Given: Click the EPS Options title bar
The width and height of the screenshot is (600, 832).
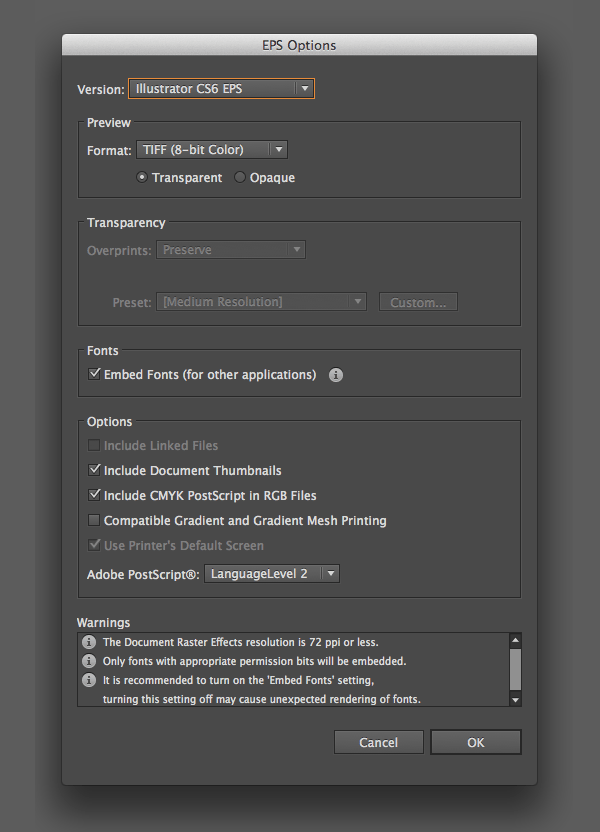Looking at the screenshot, I should tap(299, 45).
